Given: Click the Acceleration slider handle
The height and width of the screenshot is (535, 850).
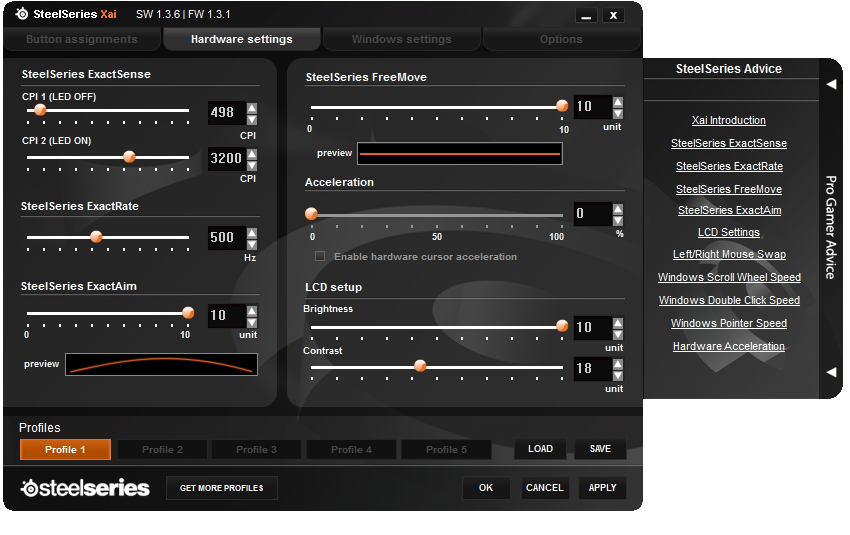Looking at the screenshot, I should point(311,214).
